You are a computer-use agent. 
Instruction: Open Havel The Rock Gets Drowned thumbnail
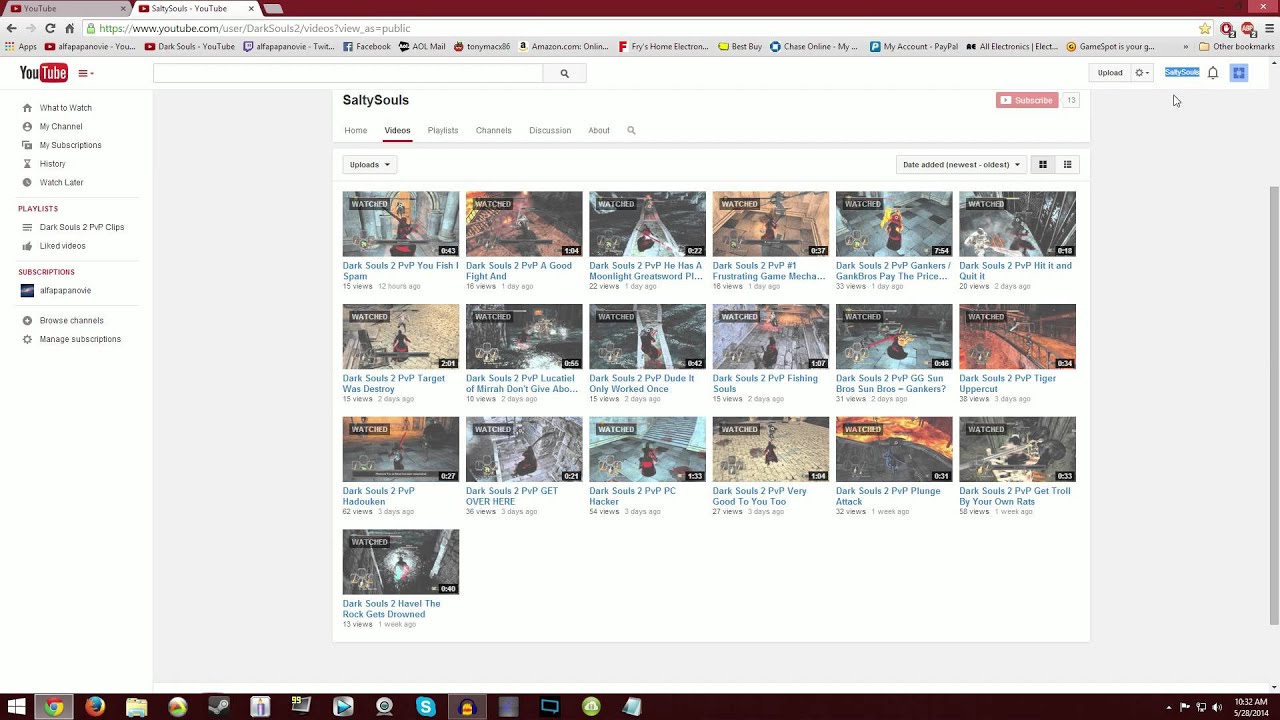(x=401, y=562)
